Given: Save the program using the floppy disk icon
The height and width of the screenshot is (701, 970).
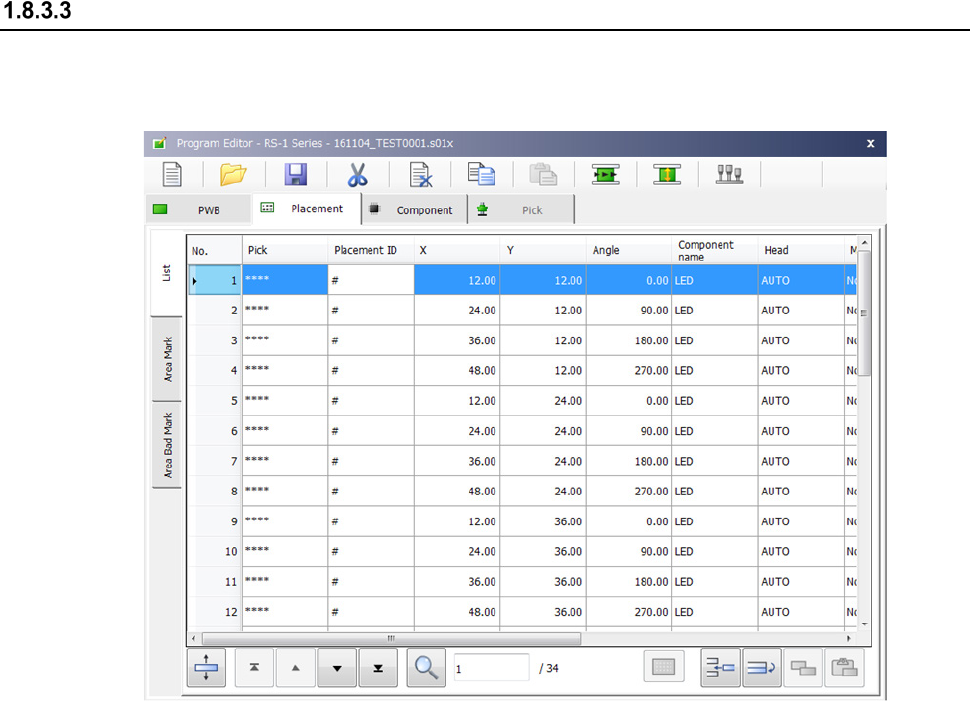Looking at the screenshot, I should (x=296, y=175).
